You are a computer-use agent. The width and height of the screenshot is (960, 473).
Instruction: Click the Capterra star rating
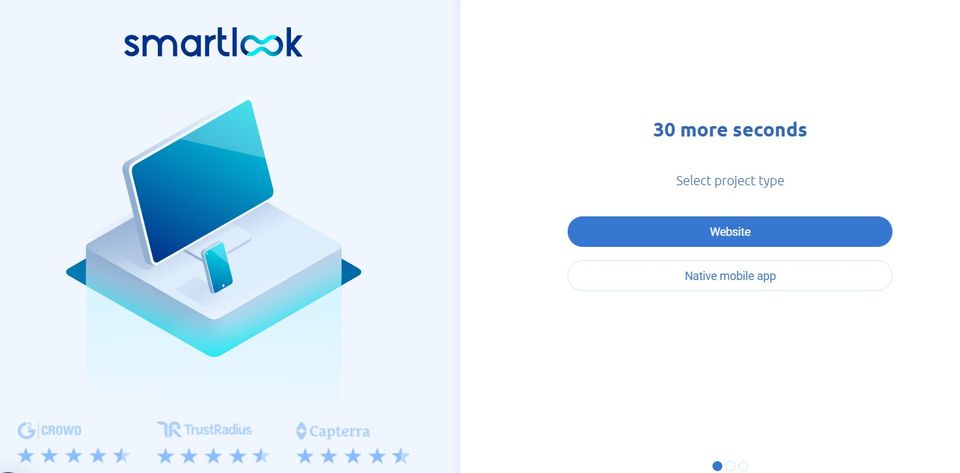pos(353,455)
